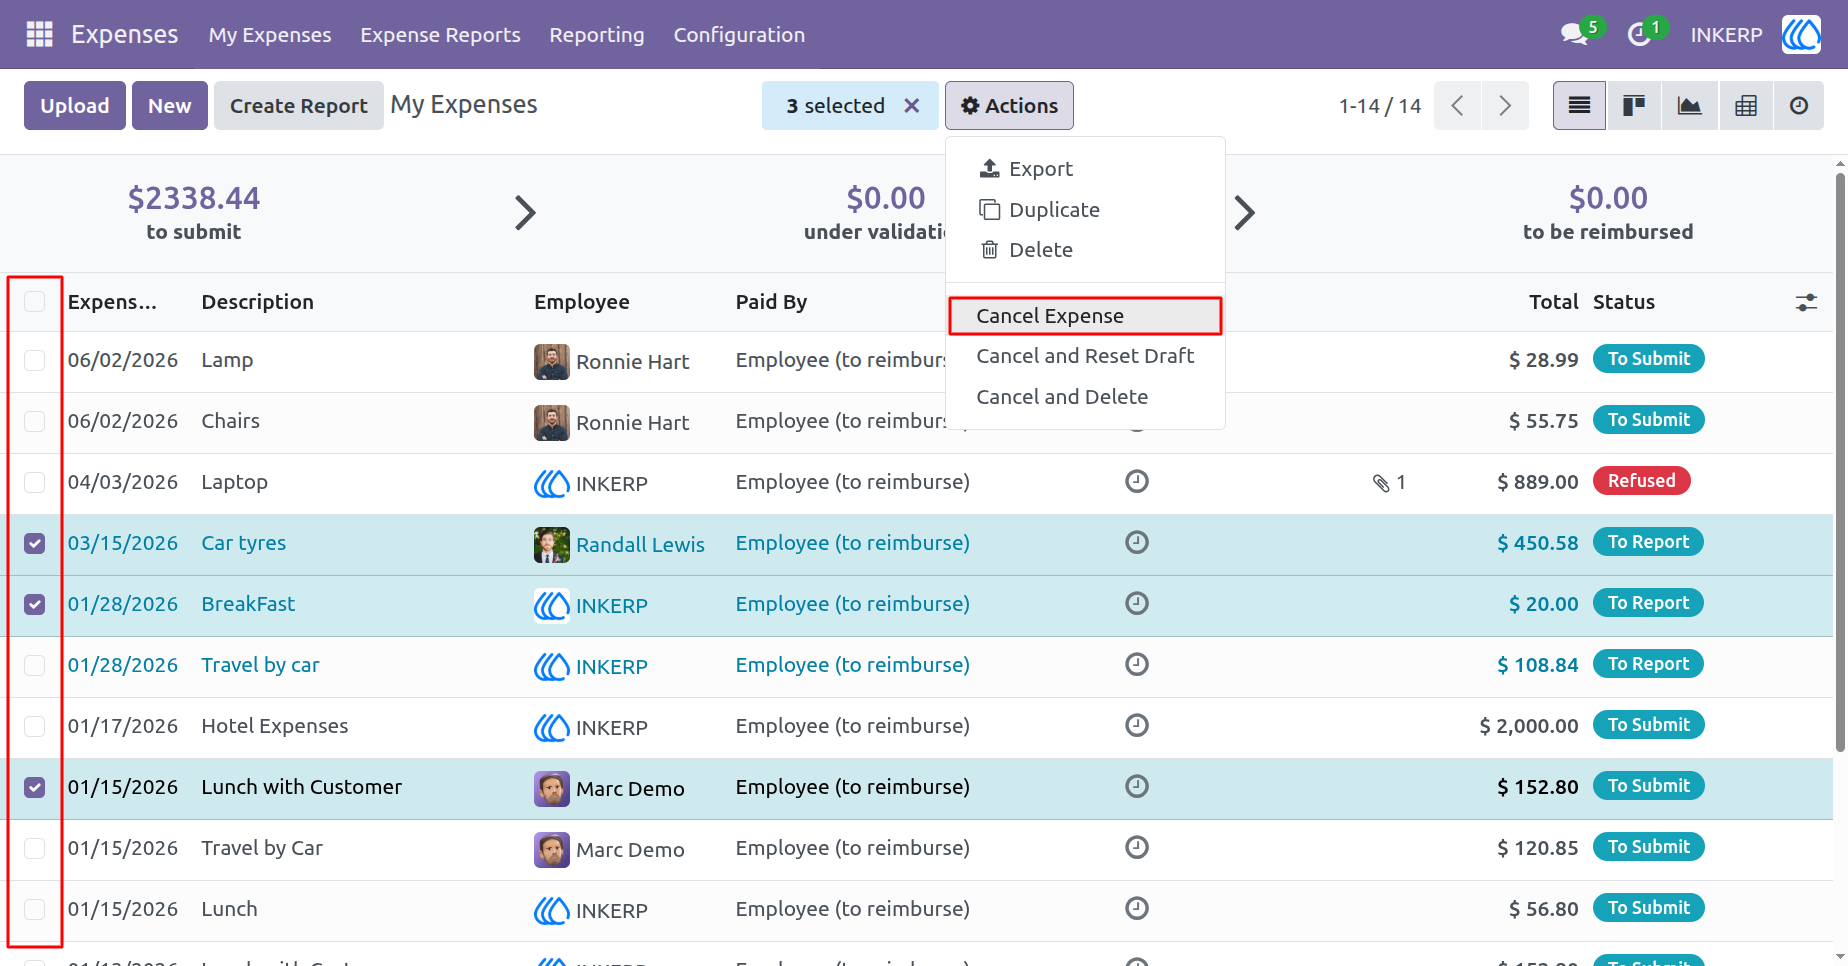The height and width of the screenshot is (966, 1848).
Task: Clear the 3 selected records
Action: click(912, 106)
